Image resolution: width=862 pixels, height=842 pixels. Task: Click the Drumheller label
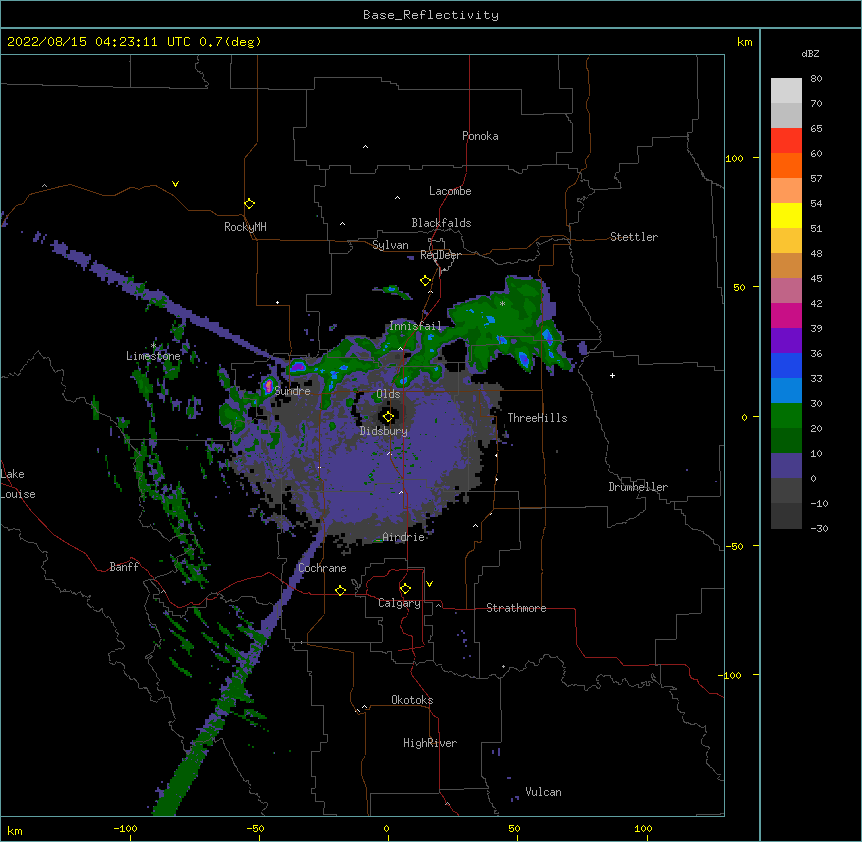(x=638, y=487)
